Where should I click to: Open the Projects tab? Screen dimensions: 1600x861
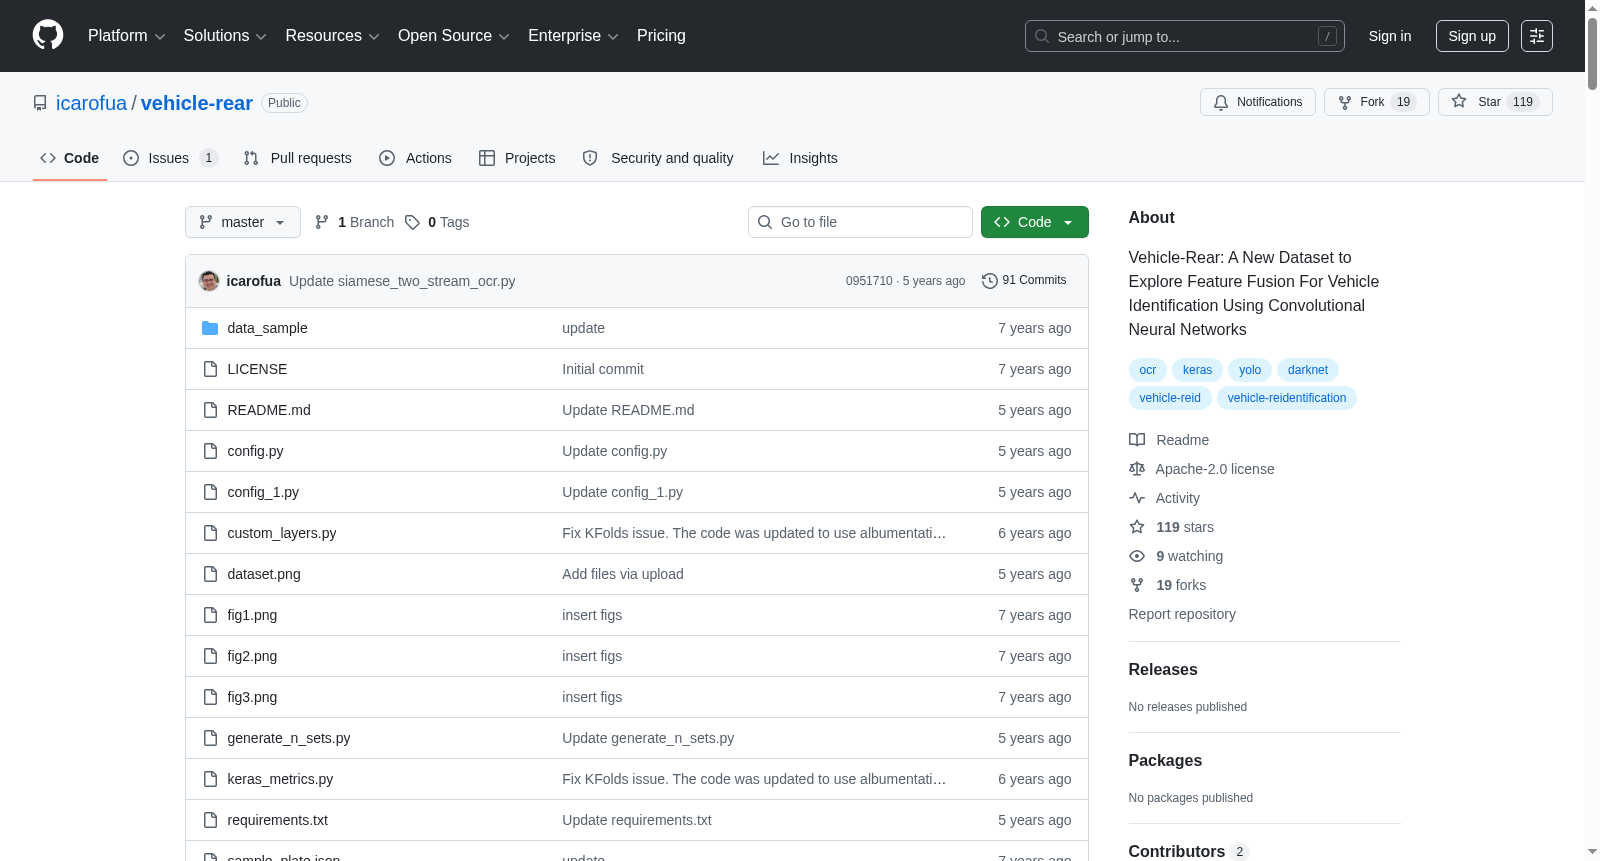tap(517, 158)
